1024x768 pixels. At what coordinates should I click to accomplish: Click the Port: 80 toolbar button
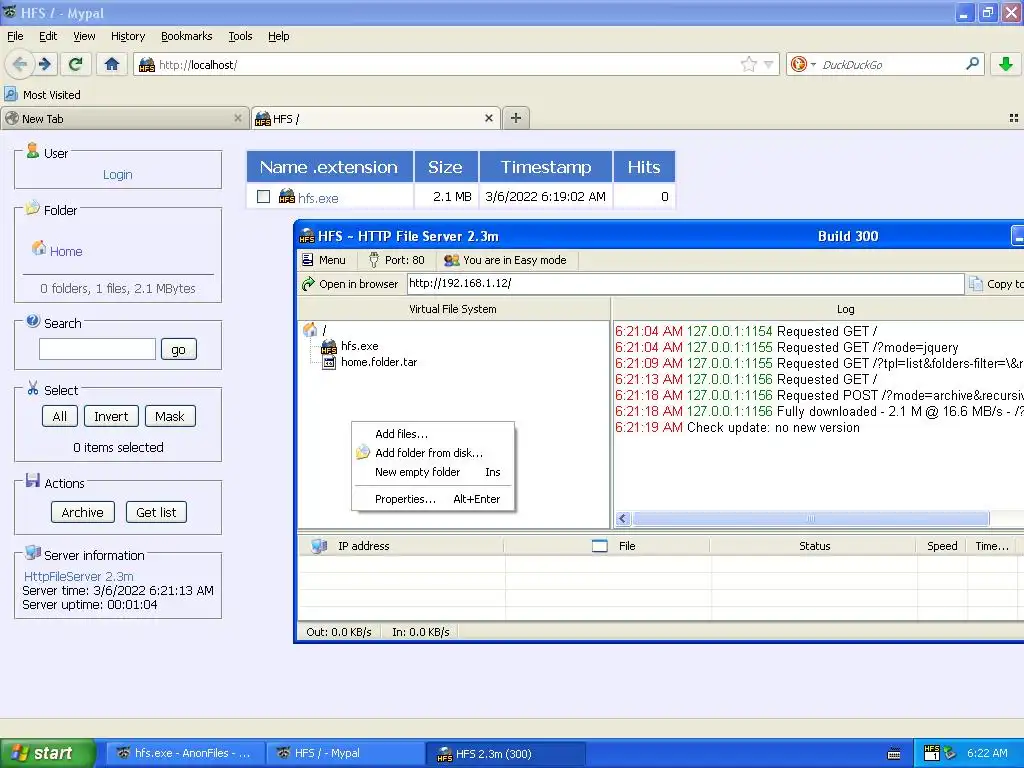397,260
